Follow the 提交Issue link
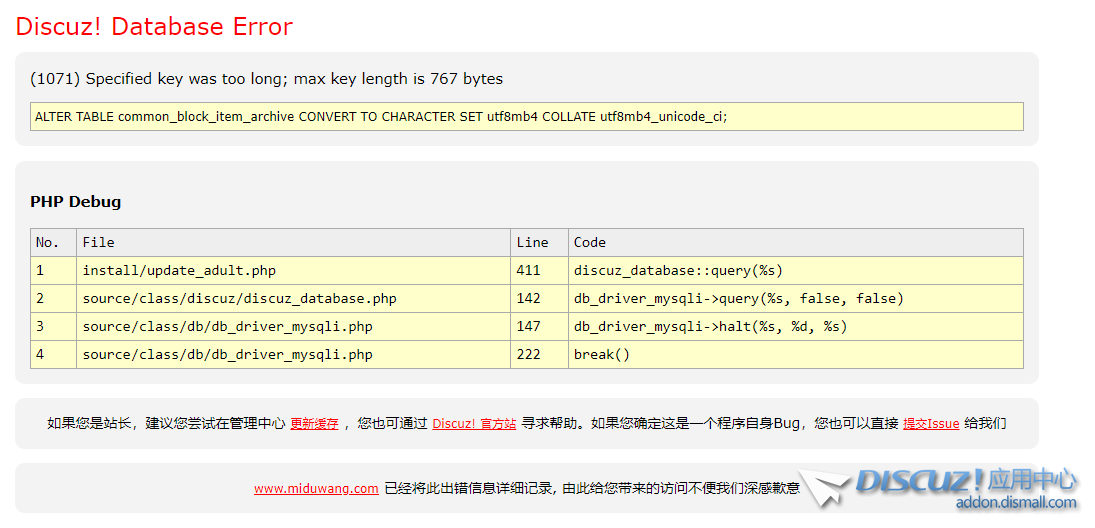 [931, 423]
